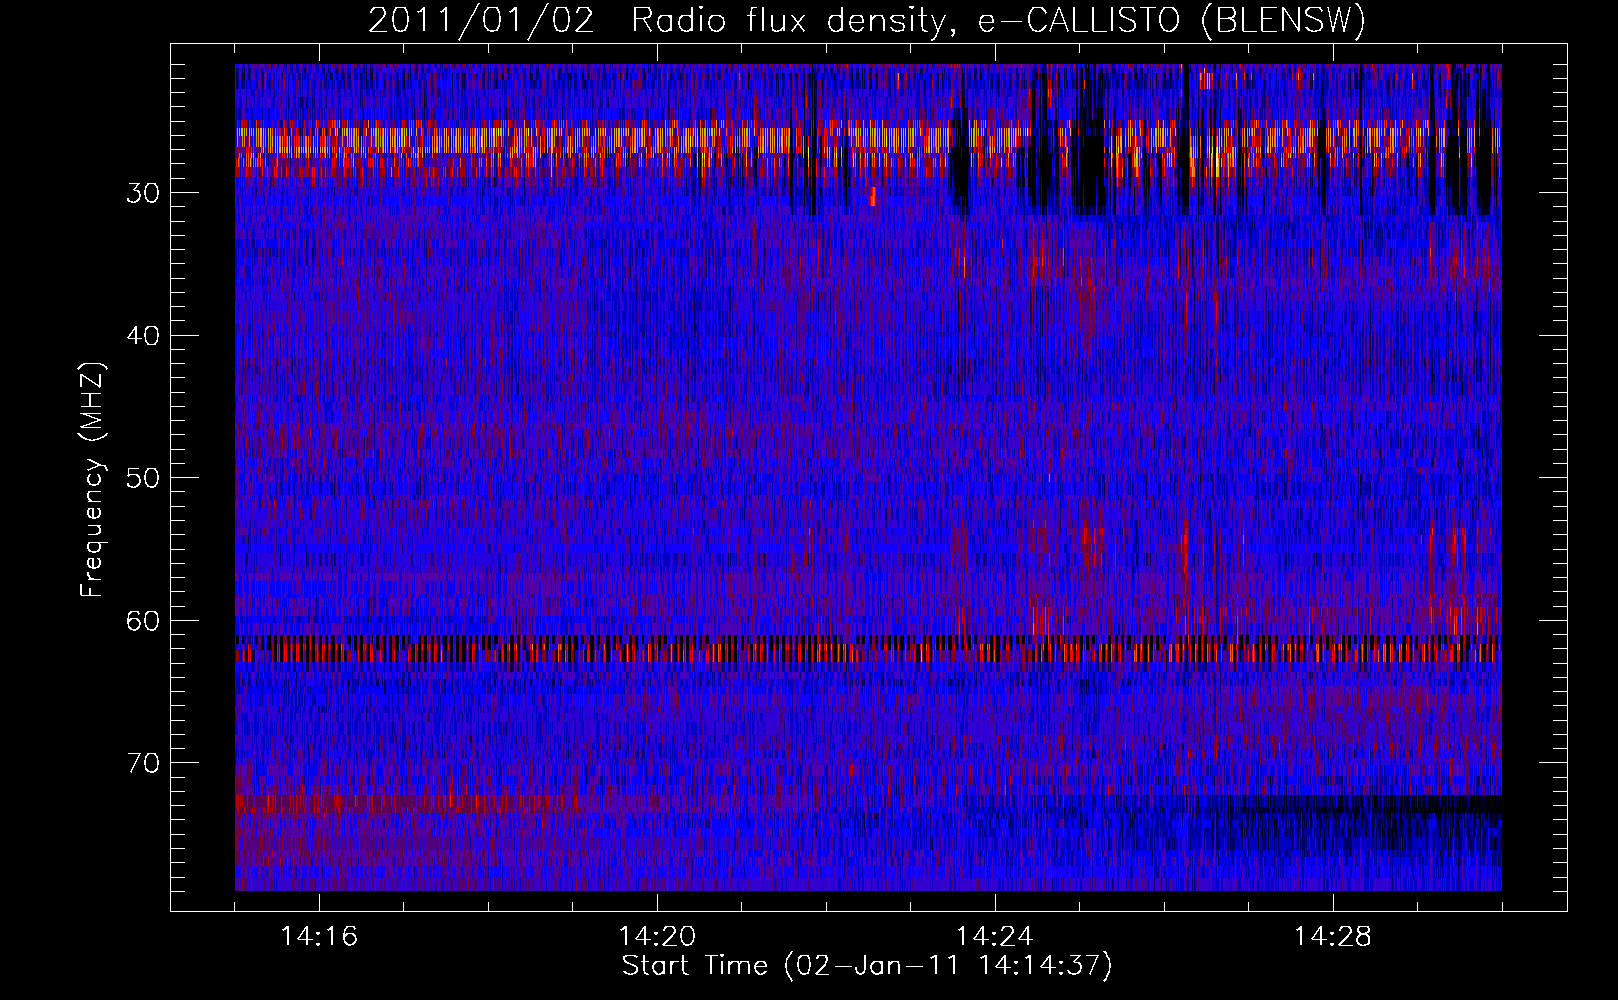Viewport: 1618px width, 1000px height.
Task: Click the 50 frequency tick label
Action: [142, 477]
